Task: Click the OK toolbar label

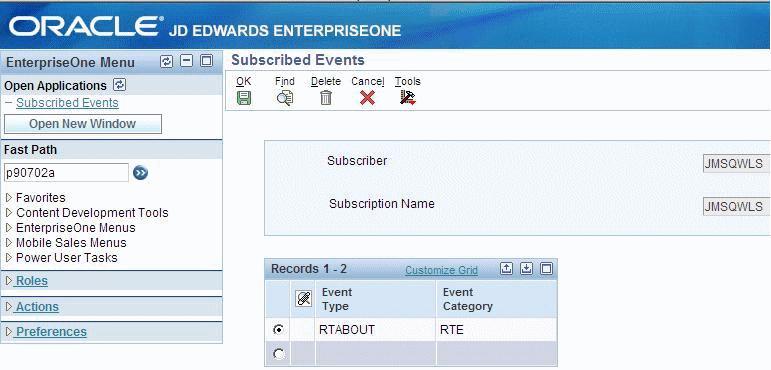Action: pos(243,81)
